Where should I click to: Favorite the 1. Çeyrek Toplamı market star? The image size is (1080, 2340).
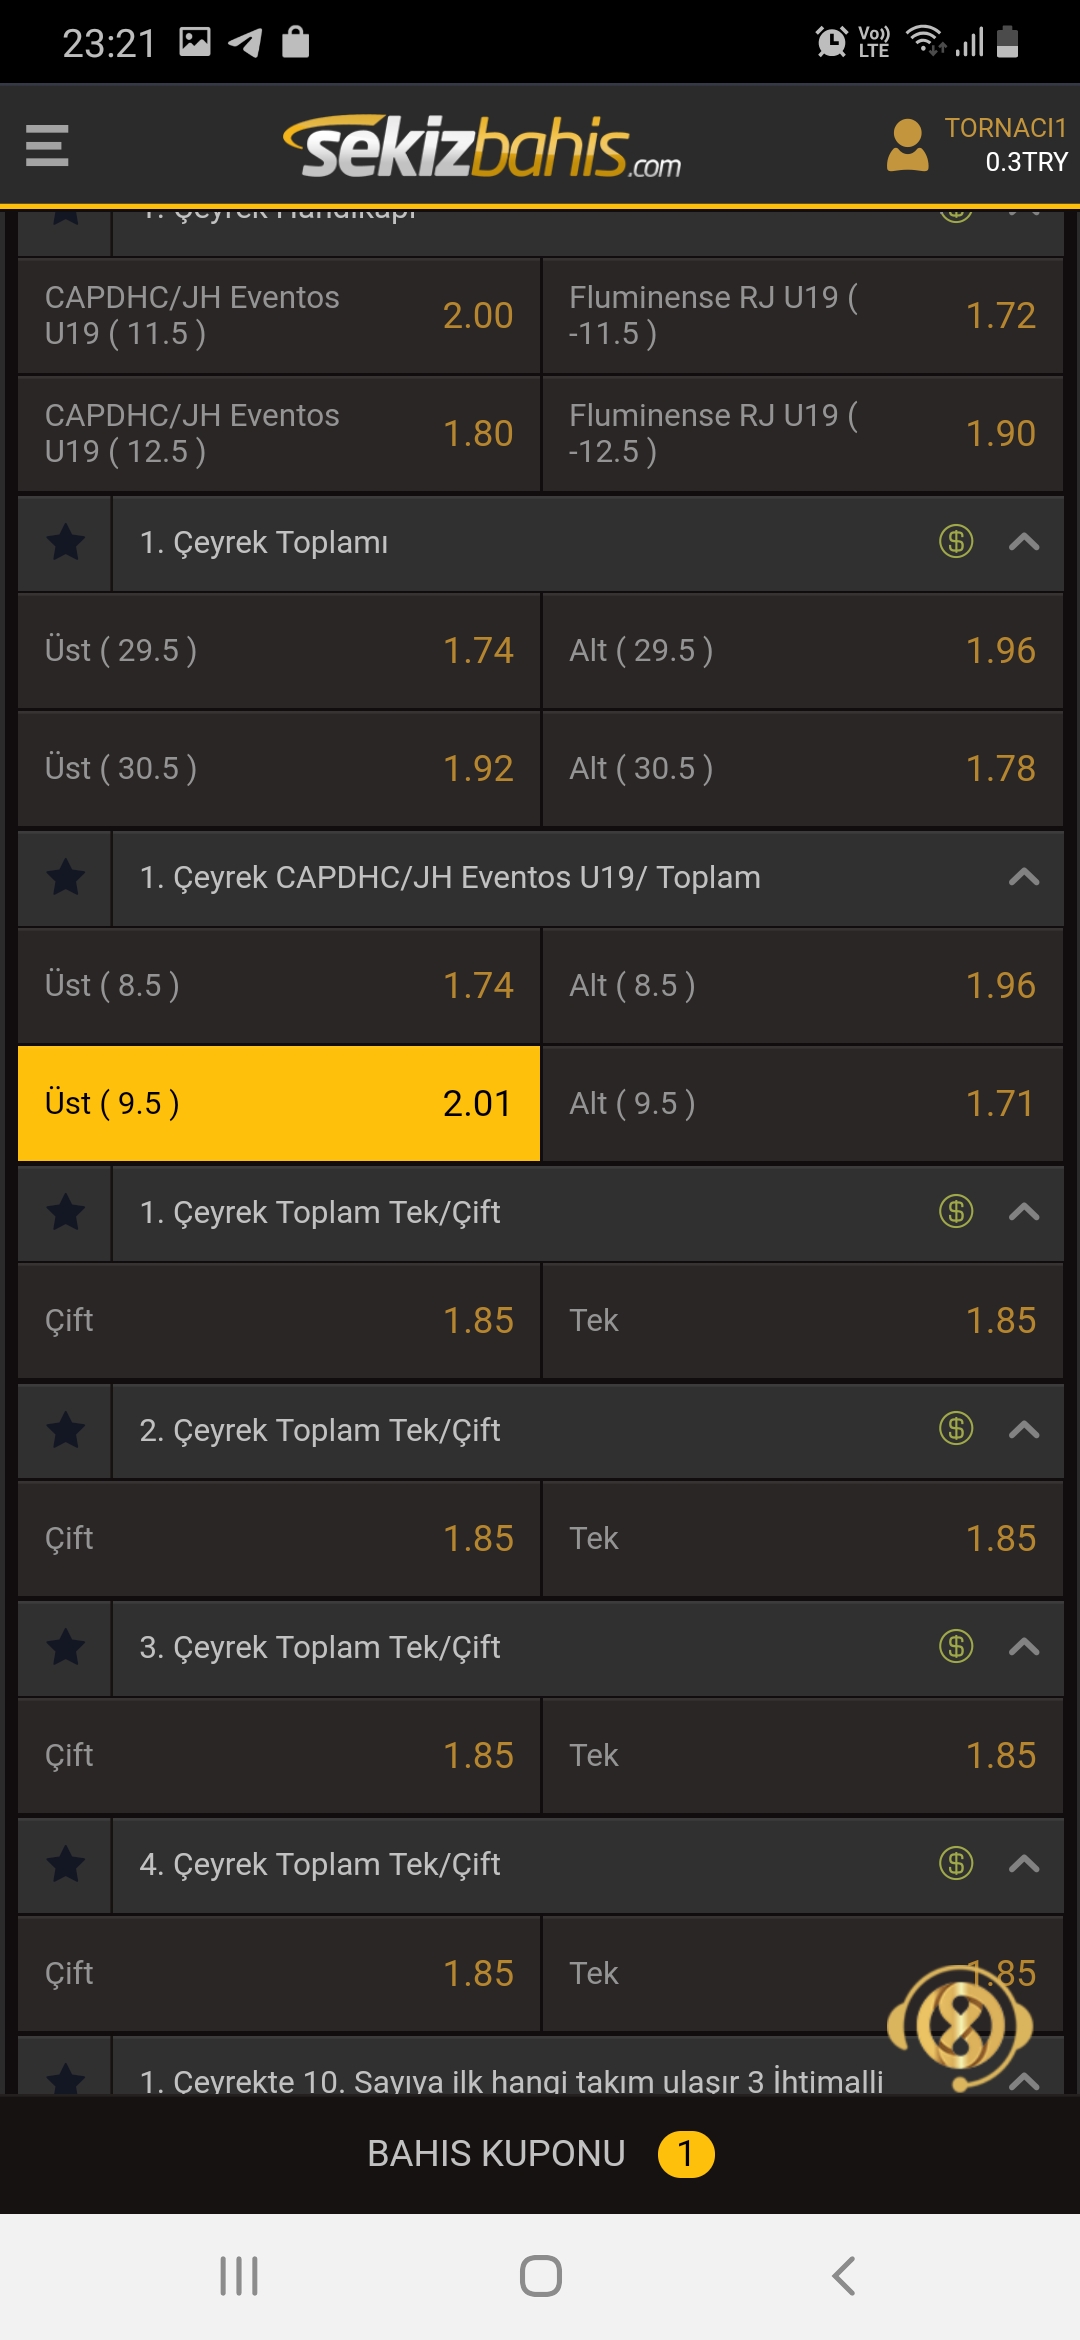(66, 542)
